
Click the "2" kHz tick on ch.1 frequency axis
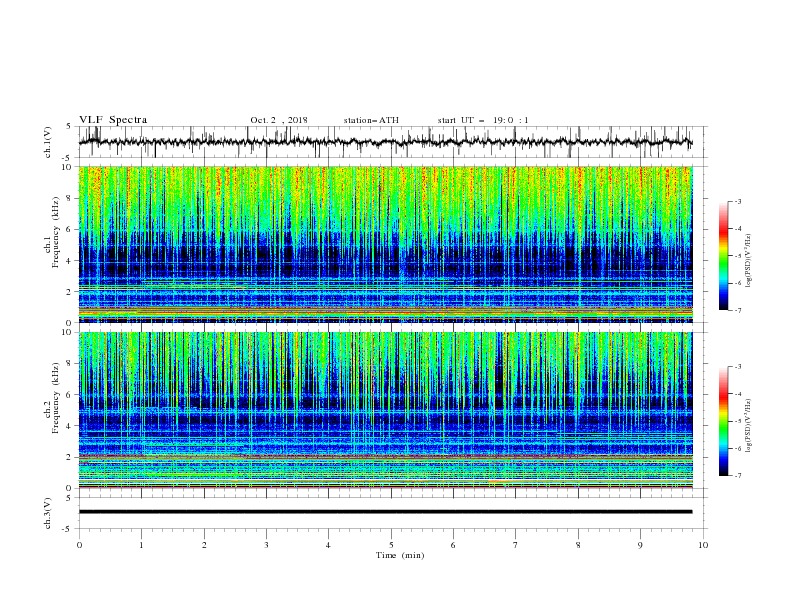pos(69,292)
